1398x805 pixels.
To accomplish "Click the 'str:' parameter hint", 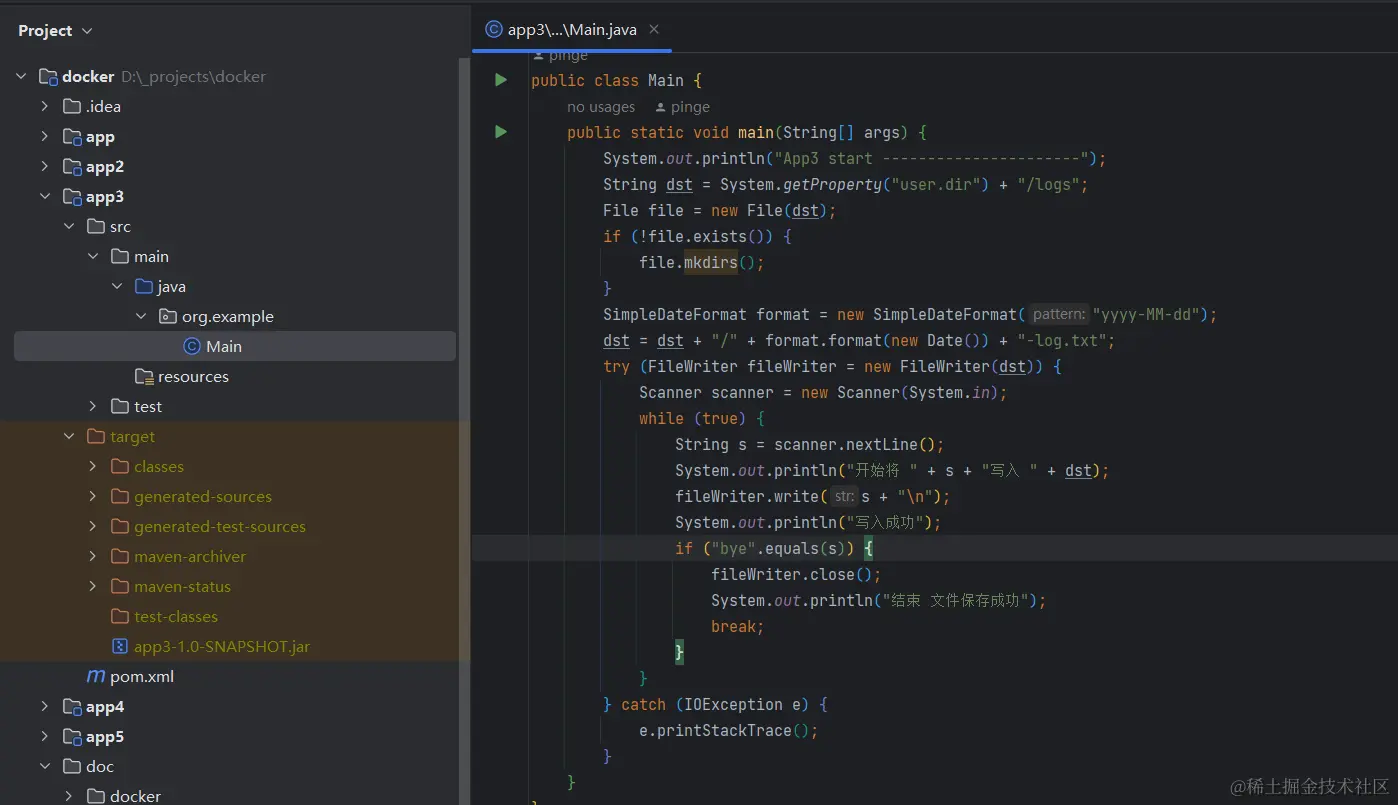I will pos(845,496).
